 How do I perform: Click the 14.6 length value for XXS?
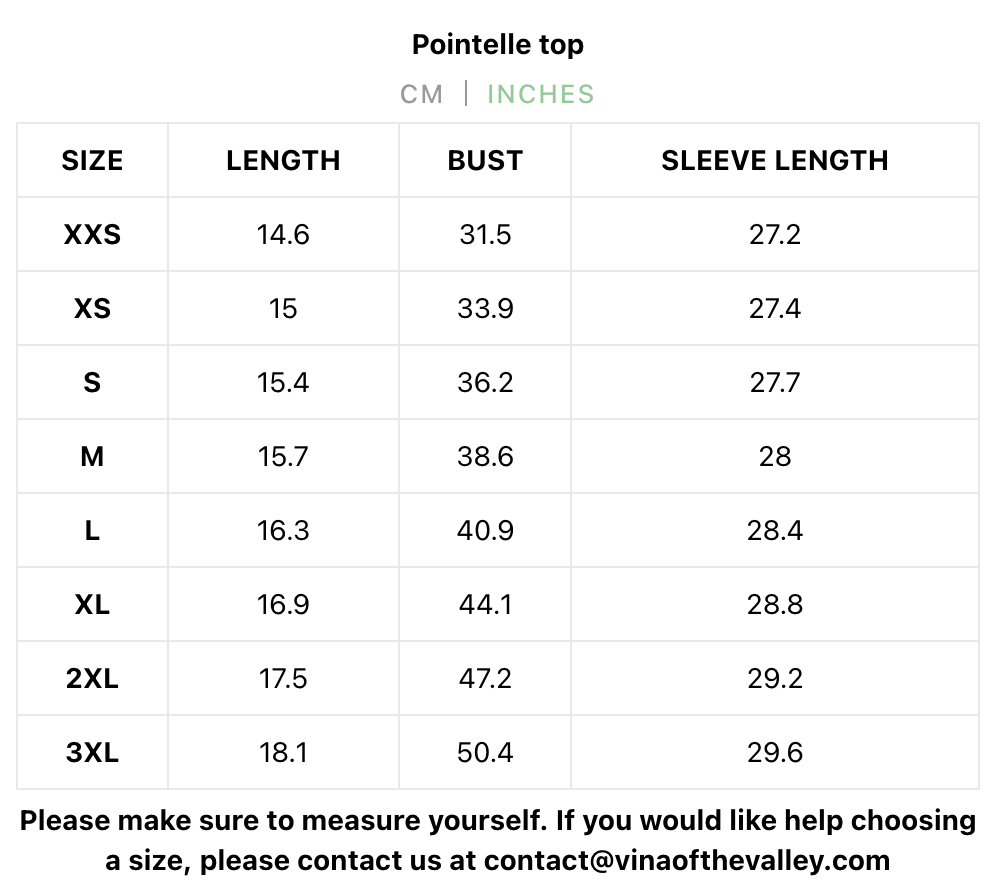[x=283, y=234]
